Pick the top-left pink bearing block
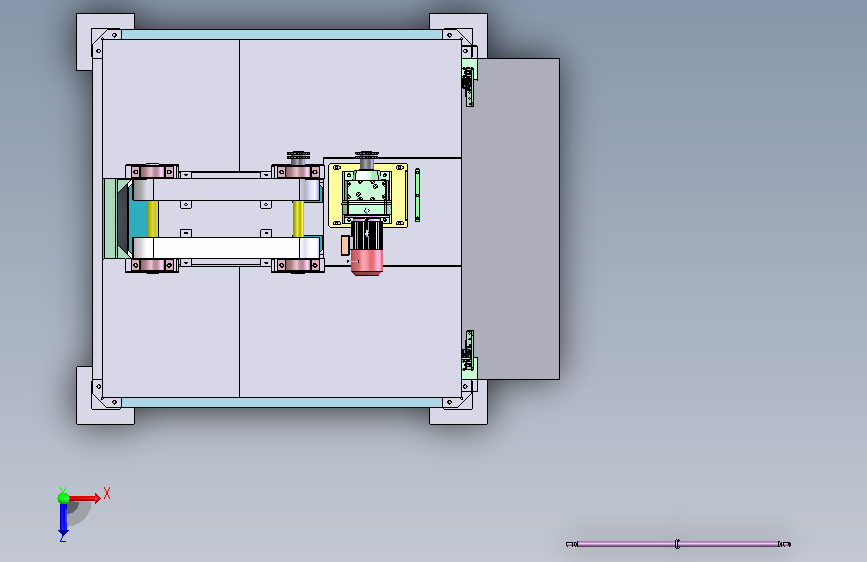This screenshot has width=867, height=562. 152,171
